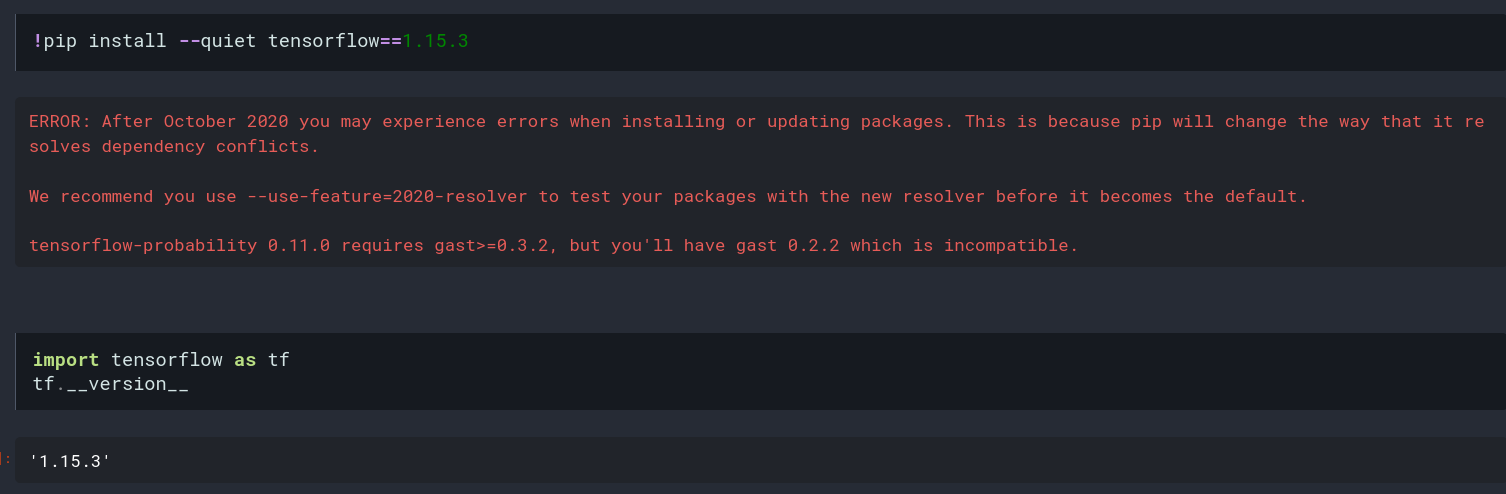Screen dimensions: 1506x494
Task: Click the red 'ERROR:' label in output
Action: [x=60, y=122]
